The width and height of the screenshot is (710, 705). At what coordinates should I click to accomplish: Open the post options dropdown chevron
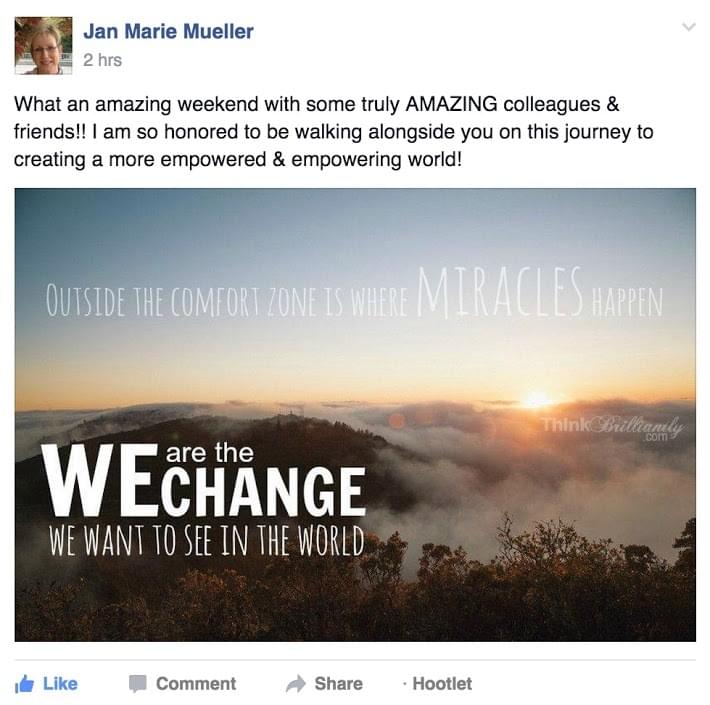point(688,28)
